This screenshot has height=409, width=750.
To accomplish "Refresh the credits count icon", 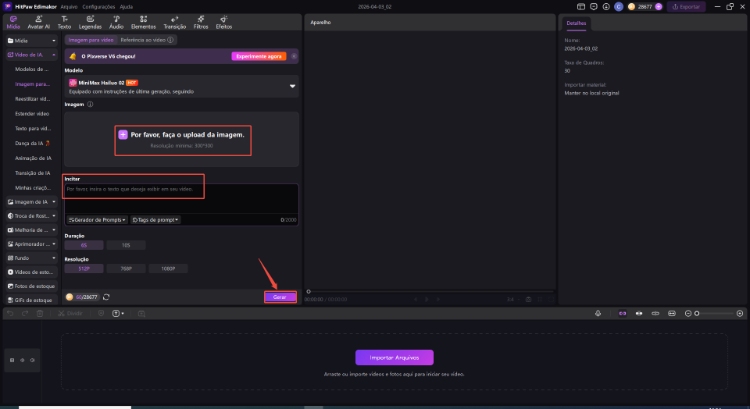I will (106, 297).
